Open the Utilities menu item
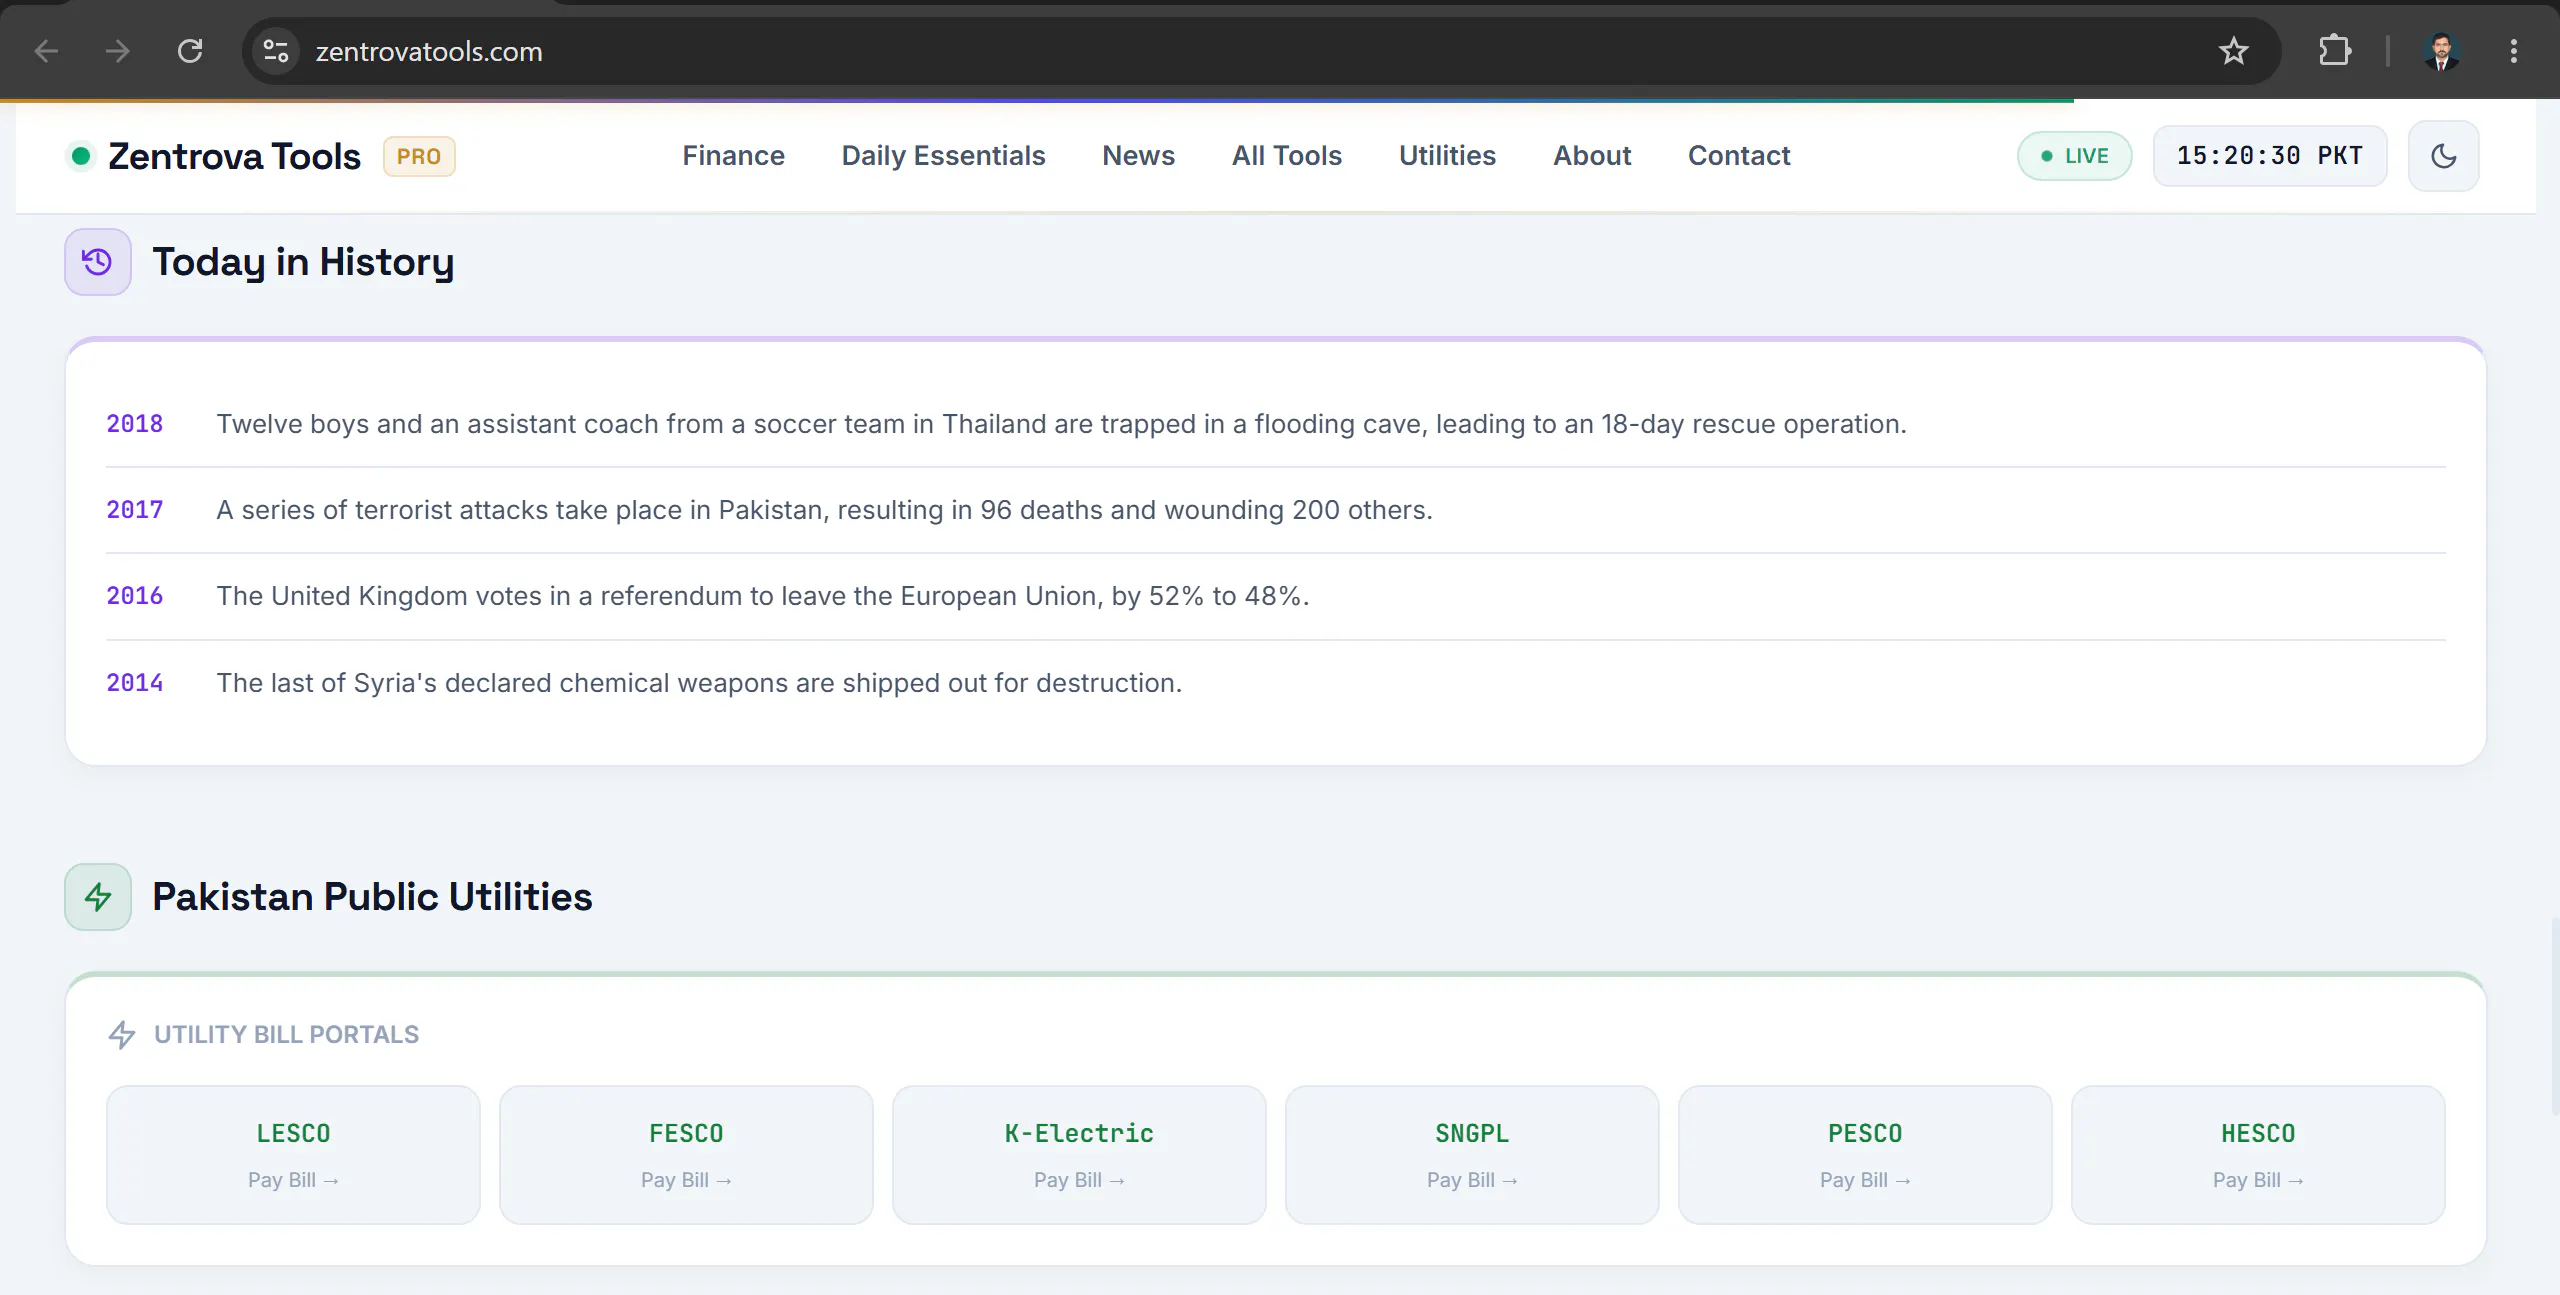 tap(1447, 156)
